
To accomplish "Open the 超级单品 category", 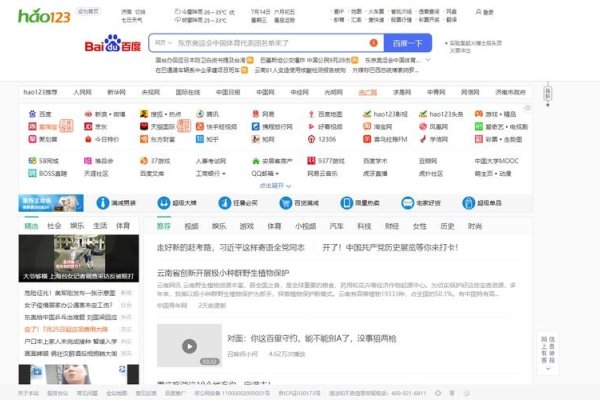I will pyautogui.click(x=482, y=203).
